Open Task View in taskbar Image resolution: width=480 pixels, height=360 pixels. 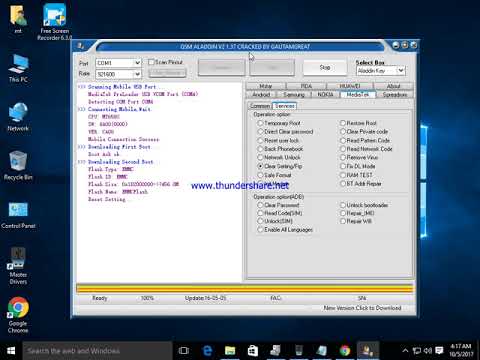[184, 351]
